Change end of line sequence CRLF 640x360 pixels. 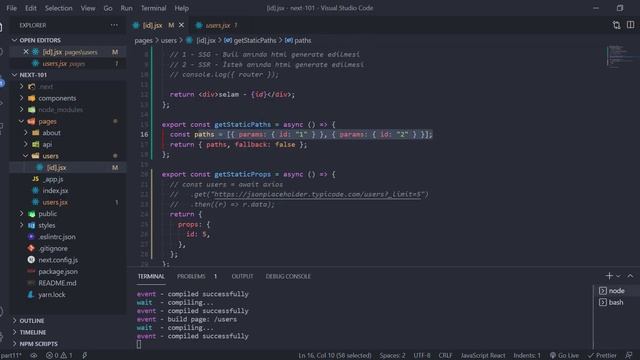tap(445, 356)
